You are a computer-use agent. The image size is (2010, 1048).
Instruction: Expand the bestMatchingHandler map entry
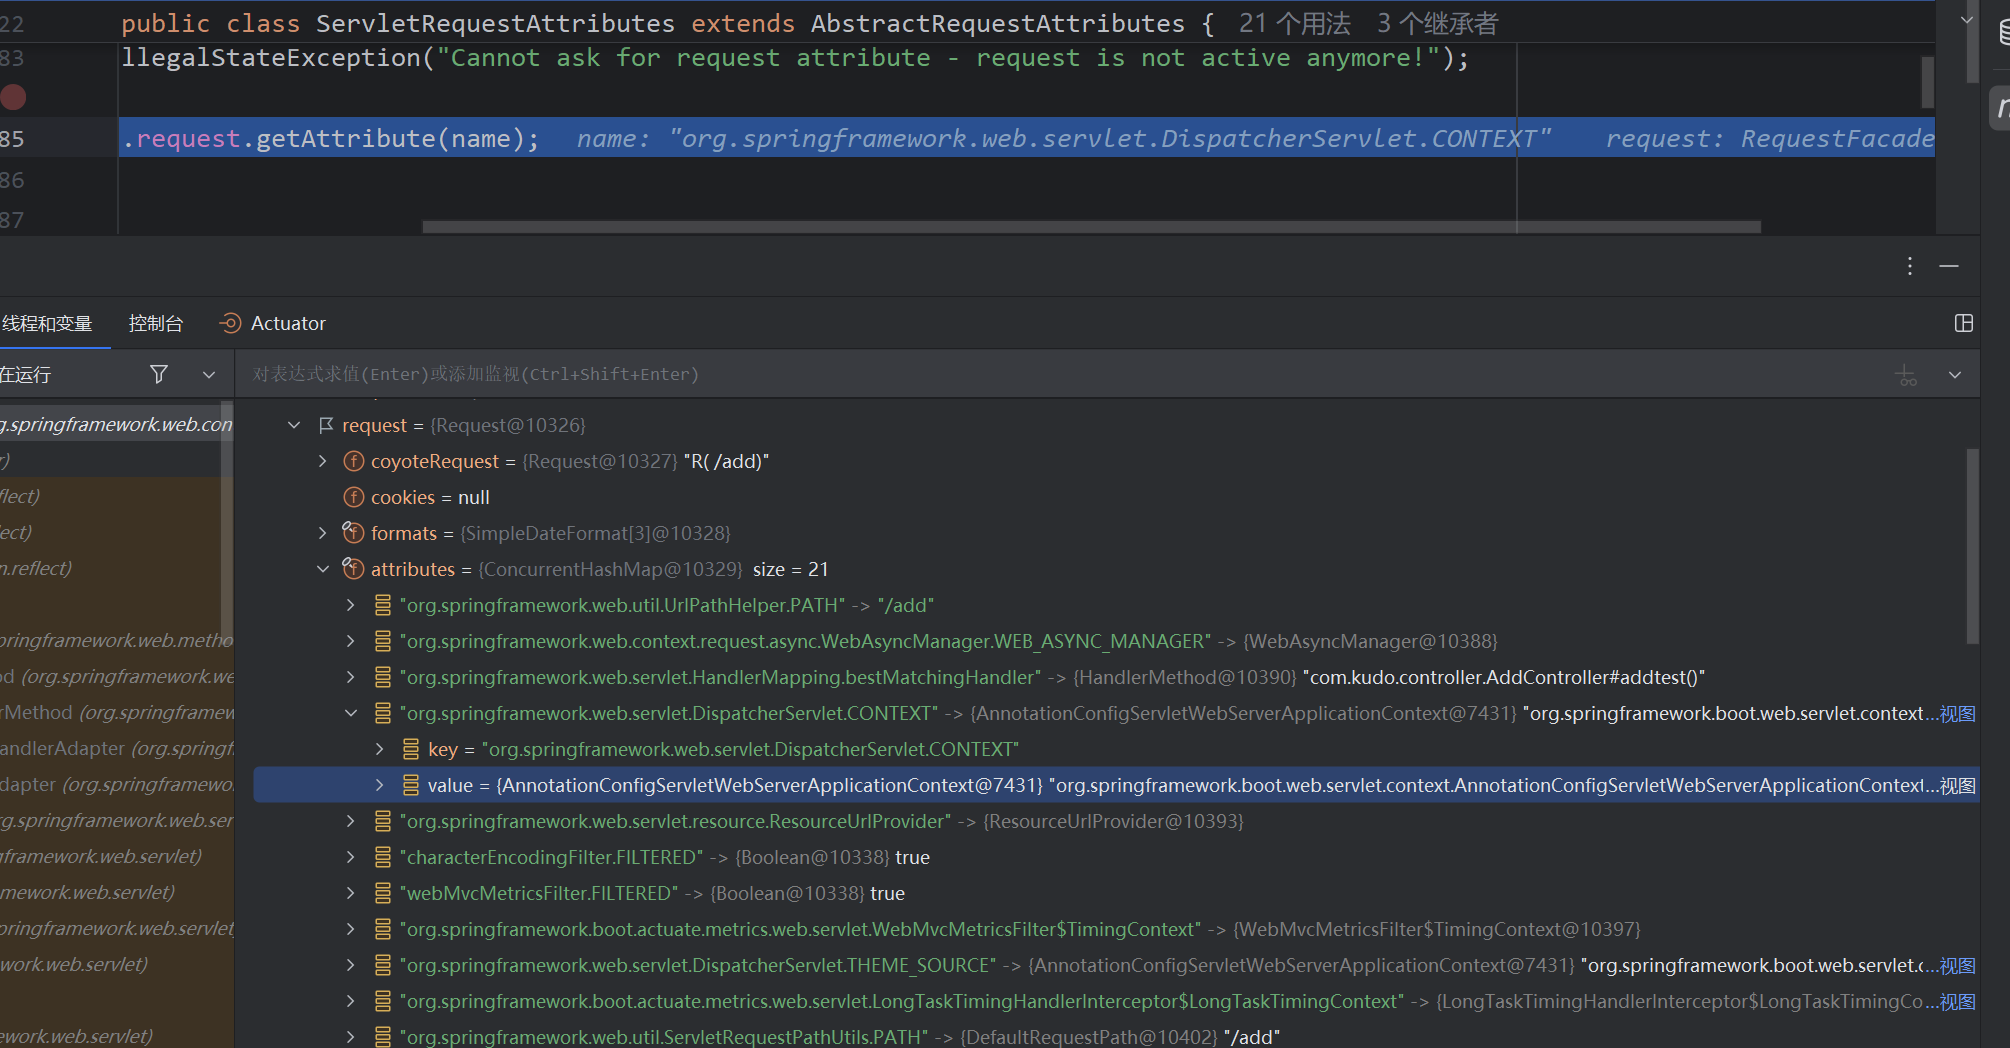[350, 677]
